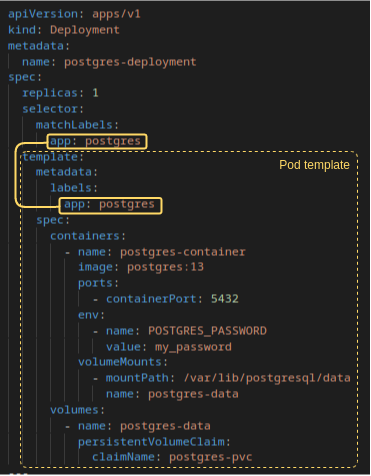Click the ports key
Viewport: 371px width, 476px height.
[95, 283]
